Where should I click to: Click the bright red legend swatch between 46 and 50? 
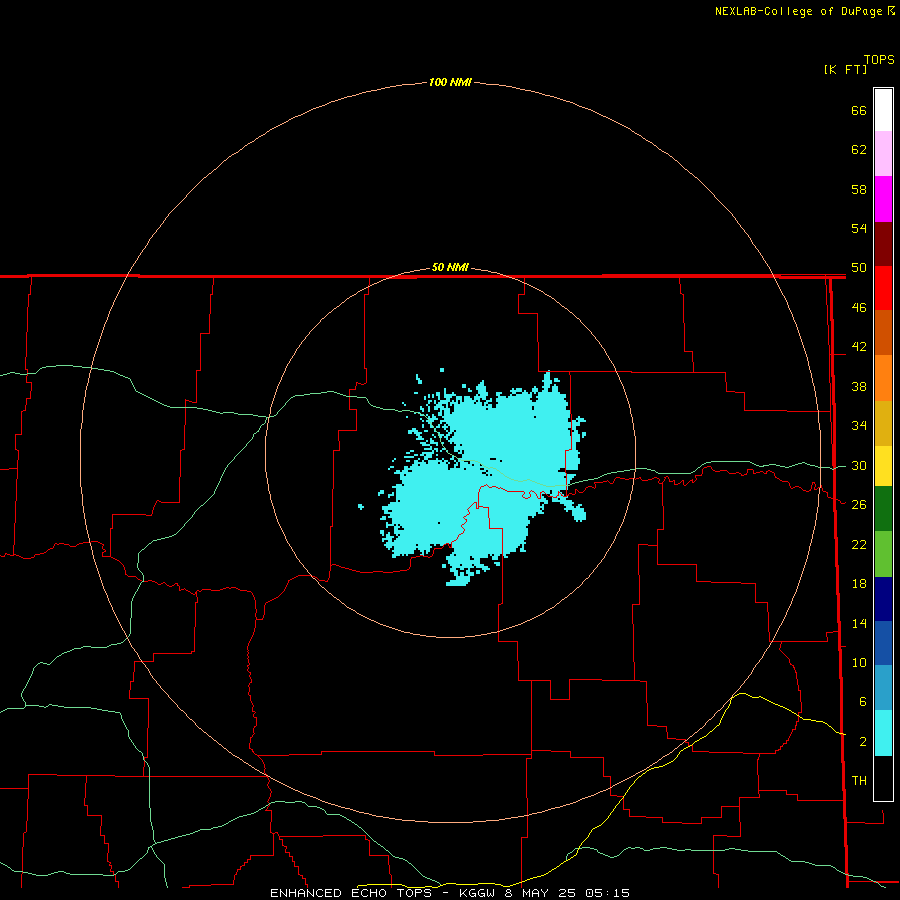[883, 288]
